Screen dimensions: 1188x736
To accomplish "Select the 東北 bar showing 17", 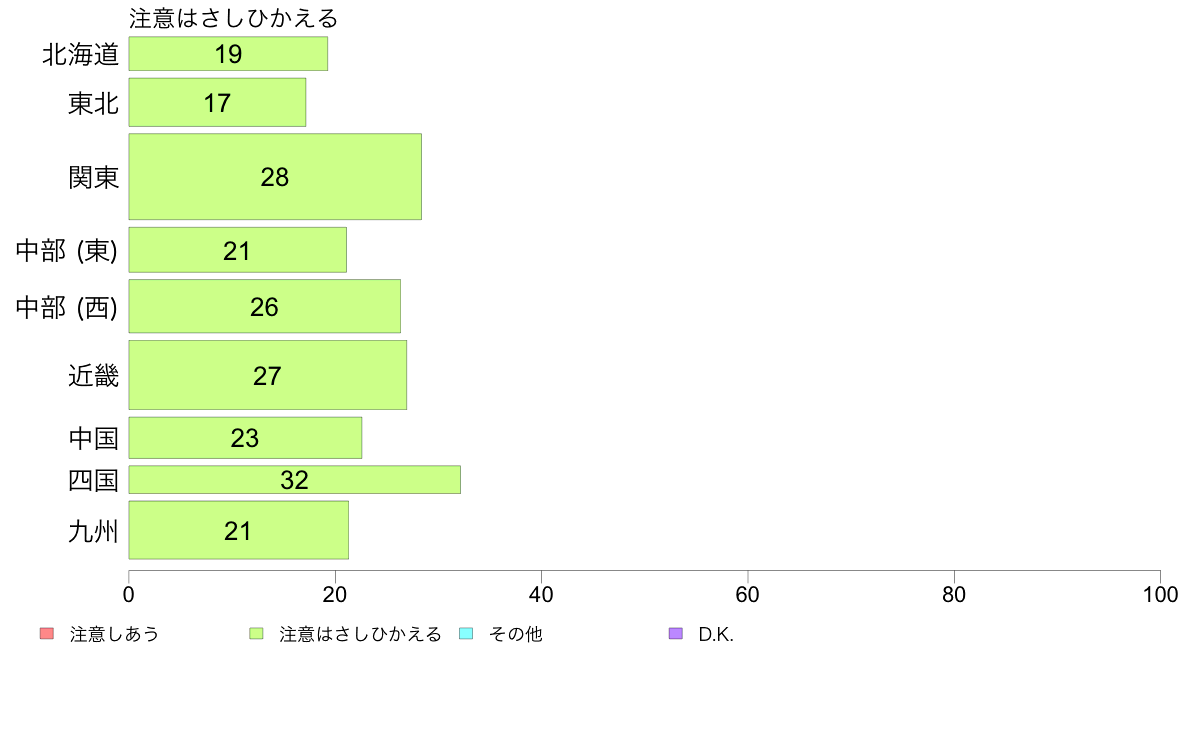I will pyautogui.click(x=217, y=102).
